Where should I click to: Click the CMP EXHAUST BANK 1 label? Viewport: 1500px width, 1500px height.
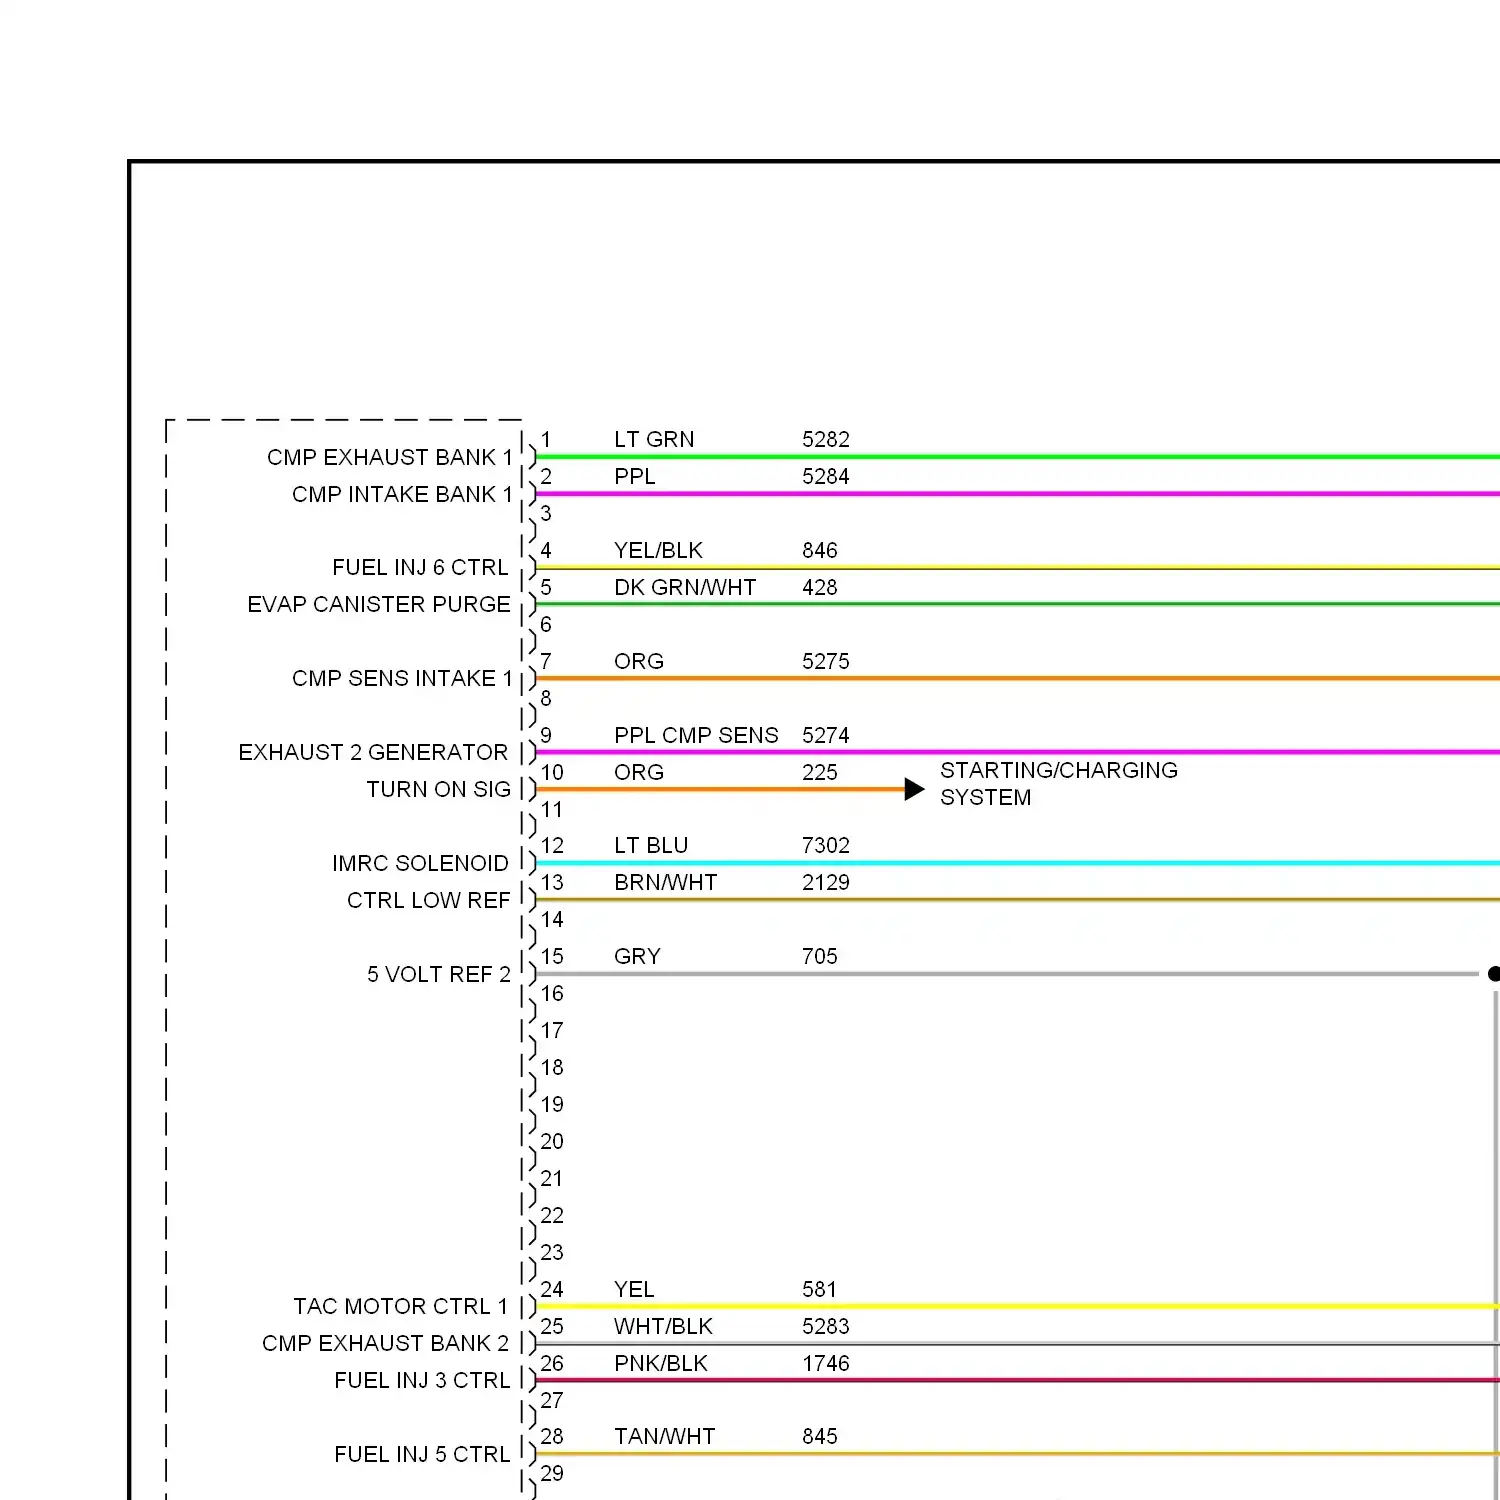[389, 457]
